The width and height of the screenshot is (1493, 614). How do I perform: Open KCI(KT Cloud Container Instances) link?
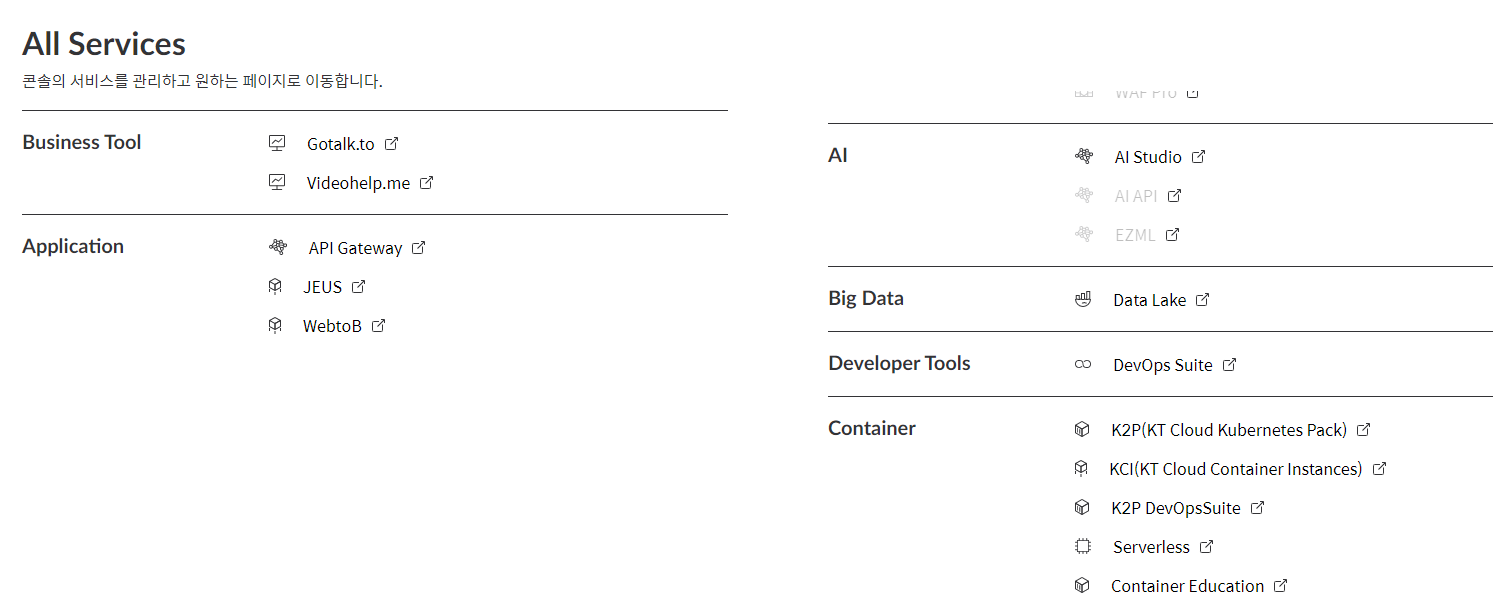(x=1235, y=469)
